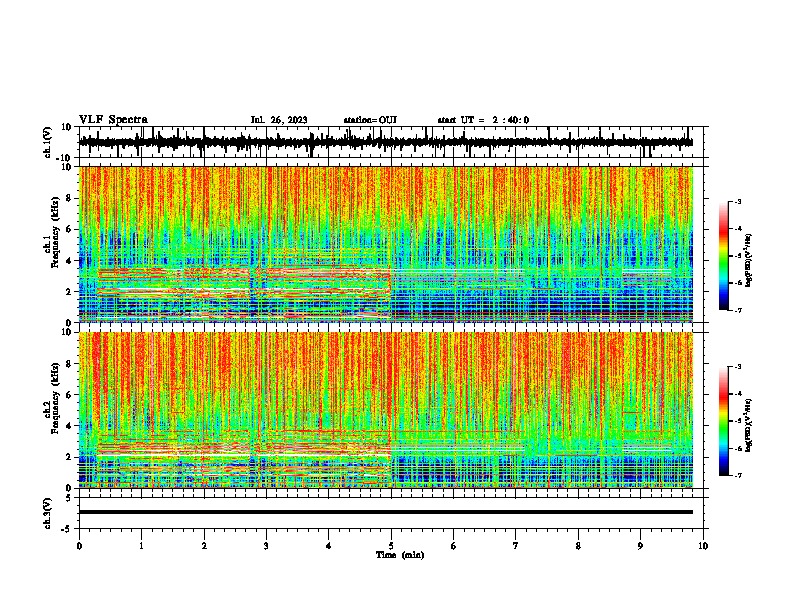Click the 'ch.3(V)' axis label

[48, 513]
